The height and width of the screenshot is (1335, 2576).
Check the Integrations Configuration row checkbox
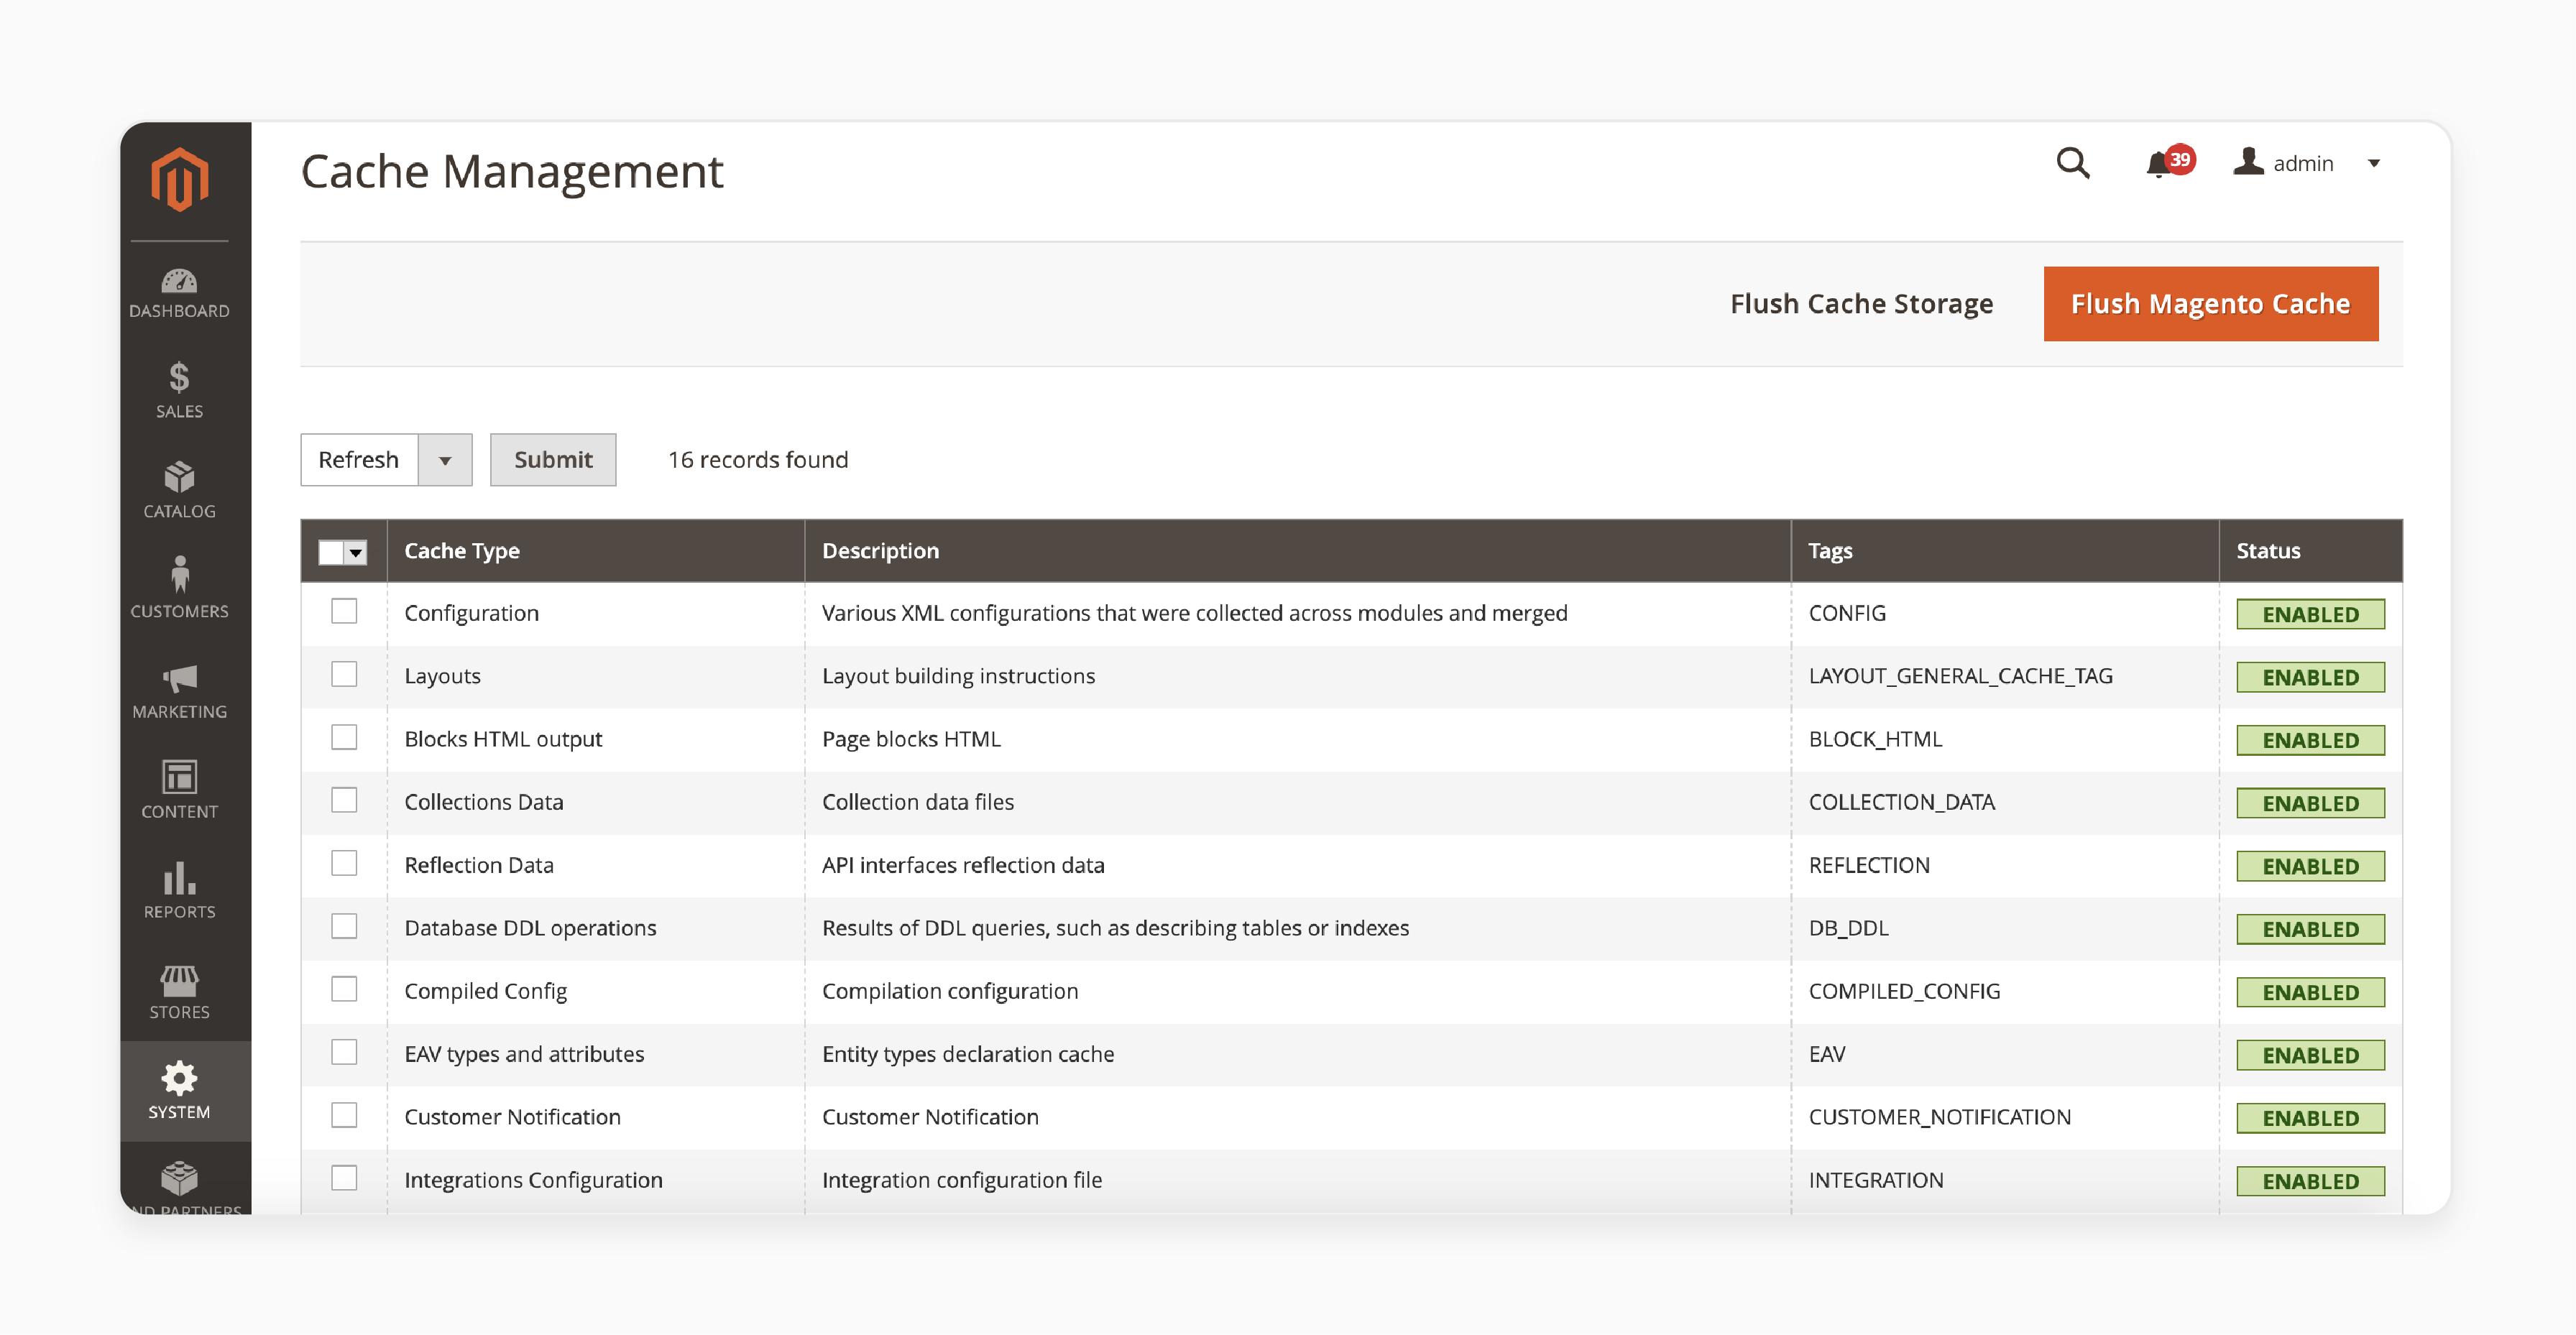click(x=344, y=1178)
